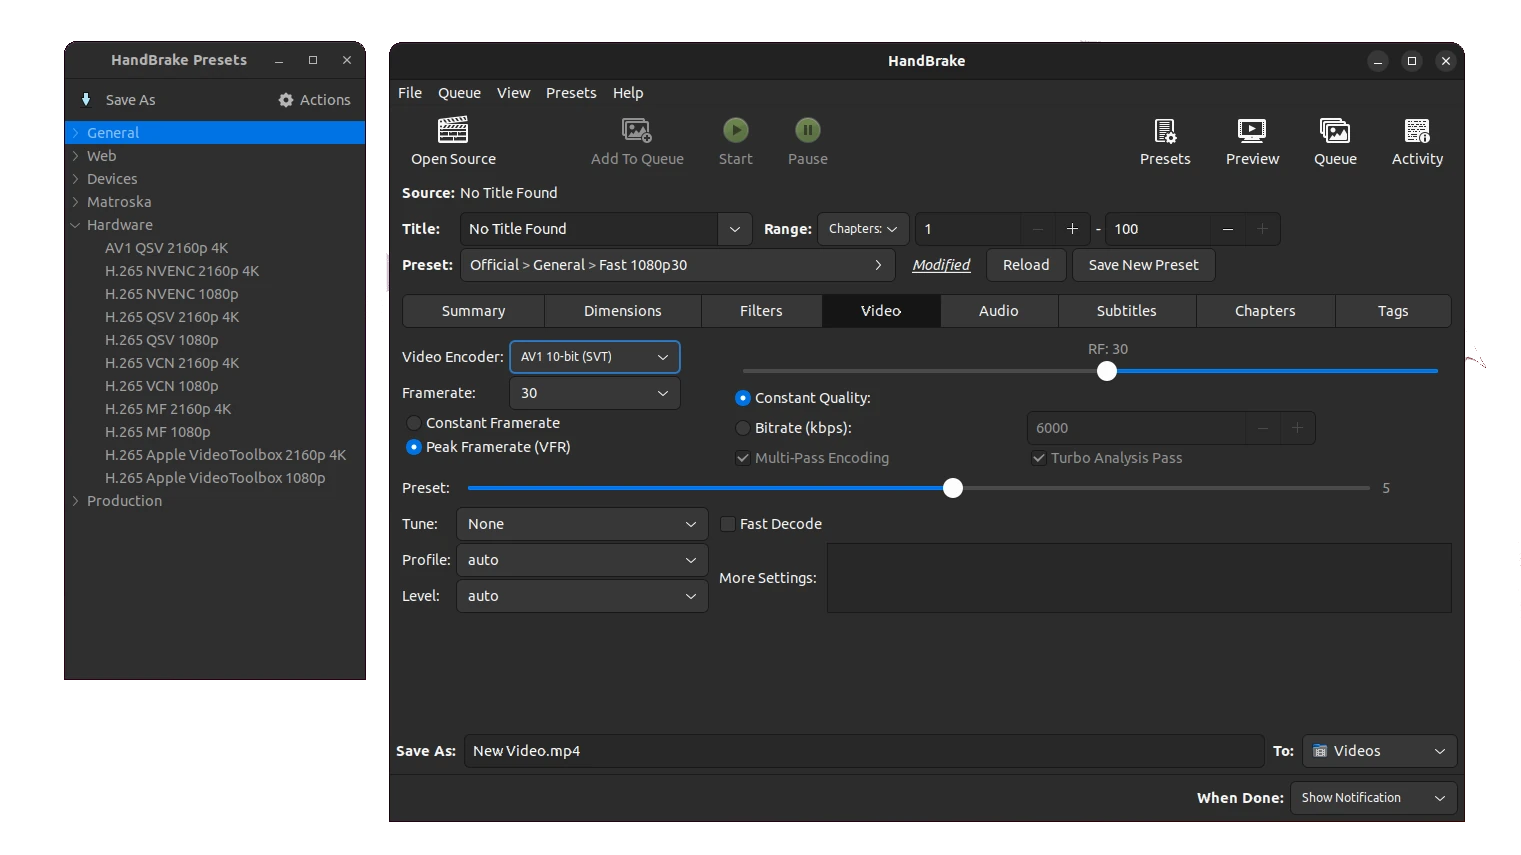This screenshot has width=1521, height=855.
Task: Click the RF quality slider handle
Action: [1106, 371]
